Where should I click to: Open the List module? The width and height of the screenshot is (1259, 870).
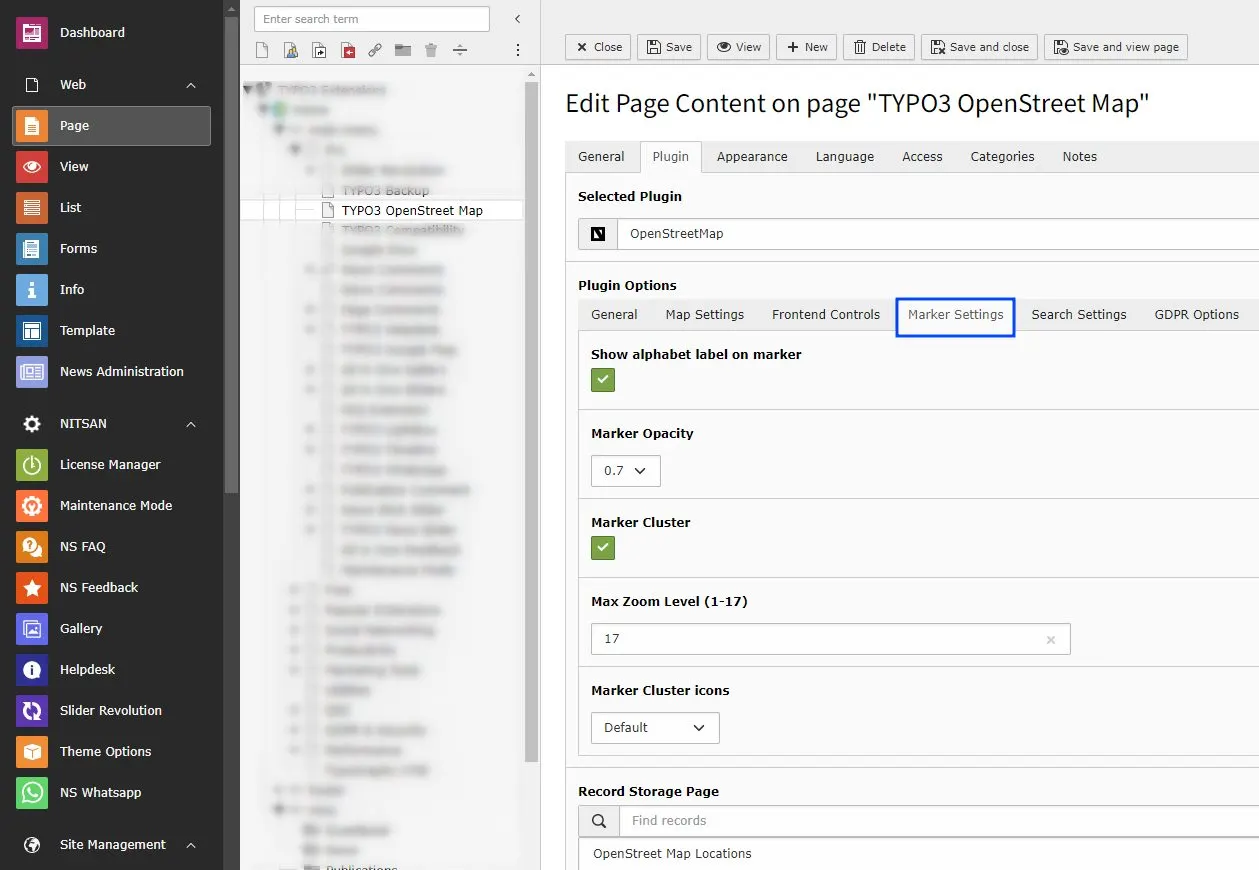coord(112,208)
